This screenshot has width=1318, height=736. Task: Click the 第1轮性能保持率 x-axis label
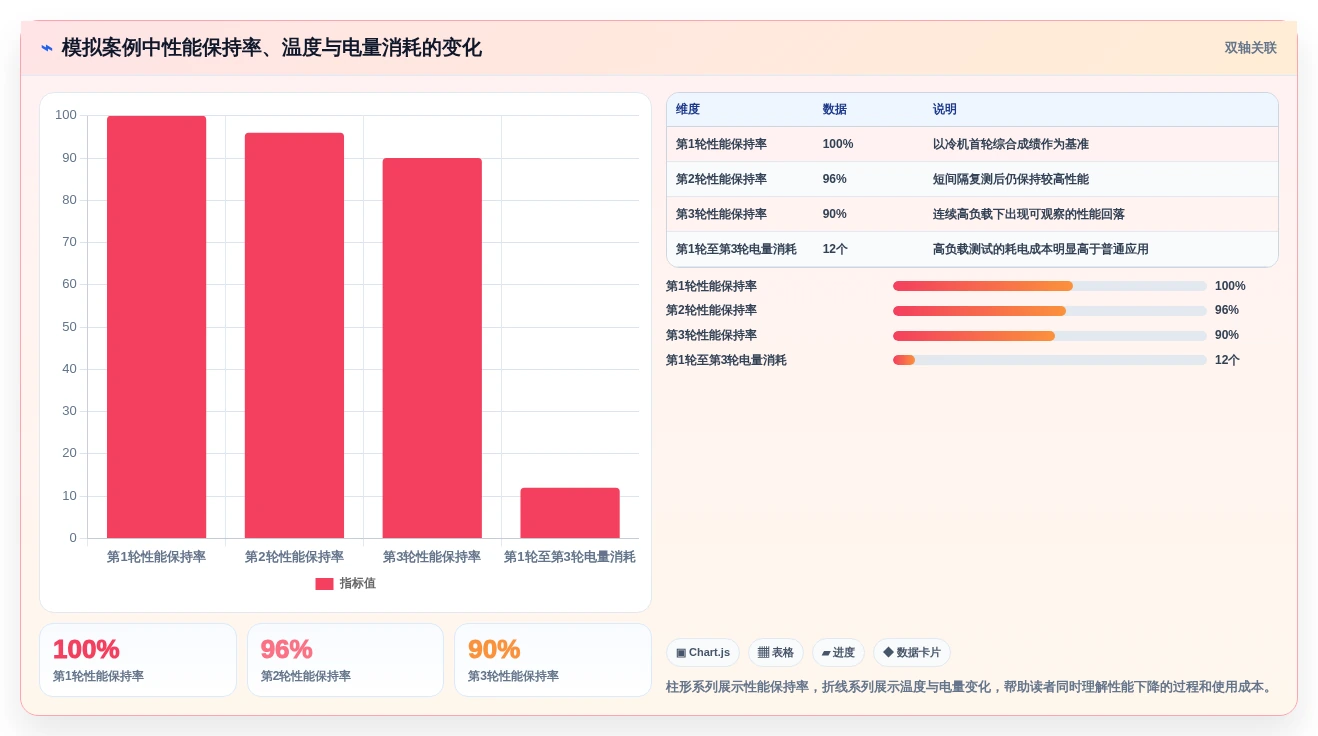(x=156, y=557)
